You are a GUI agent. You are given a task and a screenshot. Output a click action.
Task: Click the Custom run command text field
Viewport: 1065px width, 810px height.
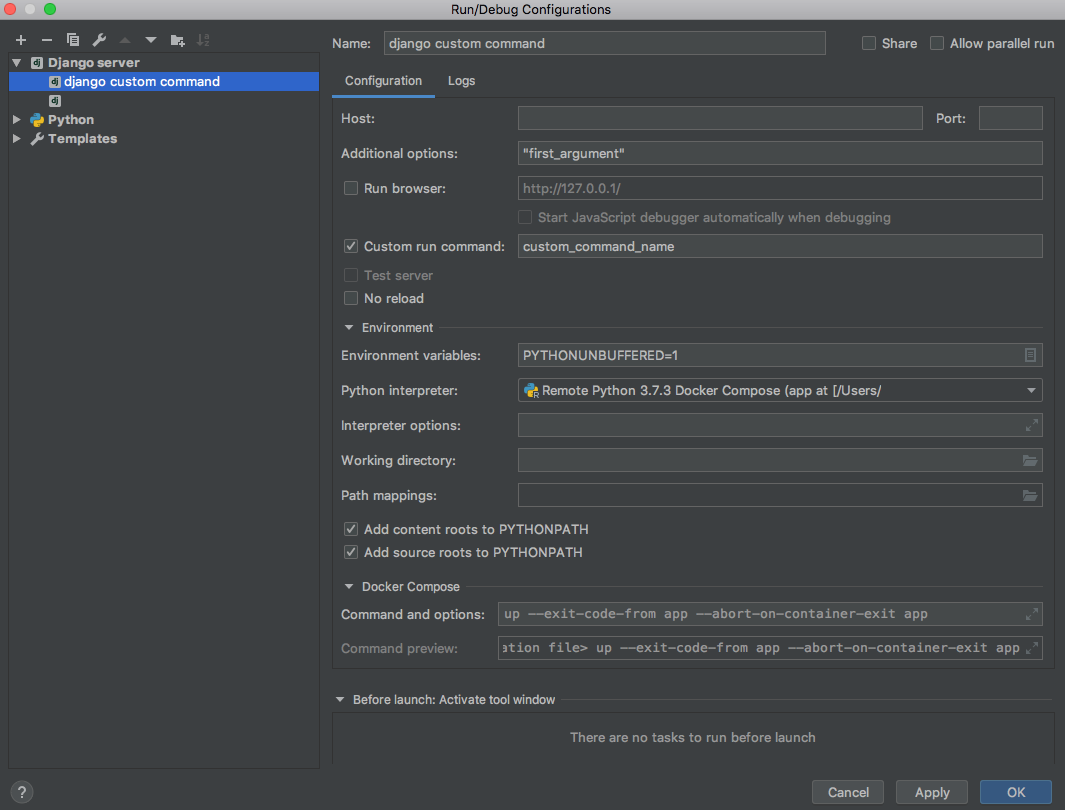780,246
